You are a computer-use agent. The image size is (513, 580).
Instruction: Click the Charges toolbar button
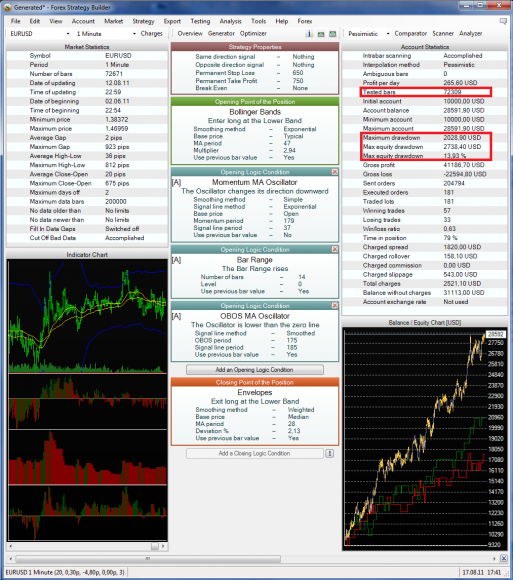point(152,34)
